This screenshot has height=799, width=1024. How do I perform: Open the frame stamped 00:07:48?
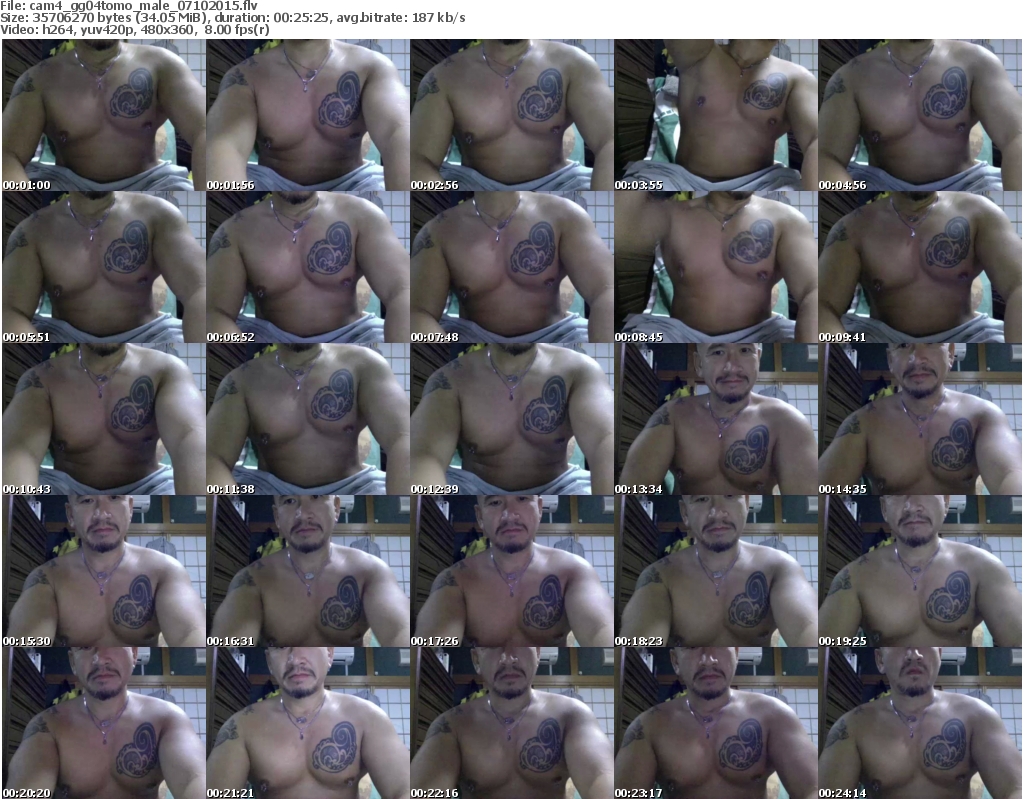click(512, 267)
